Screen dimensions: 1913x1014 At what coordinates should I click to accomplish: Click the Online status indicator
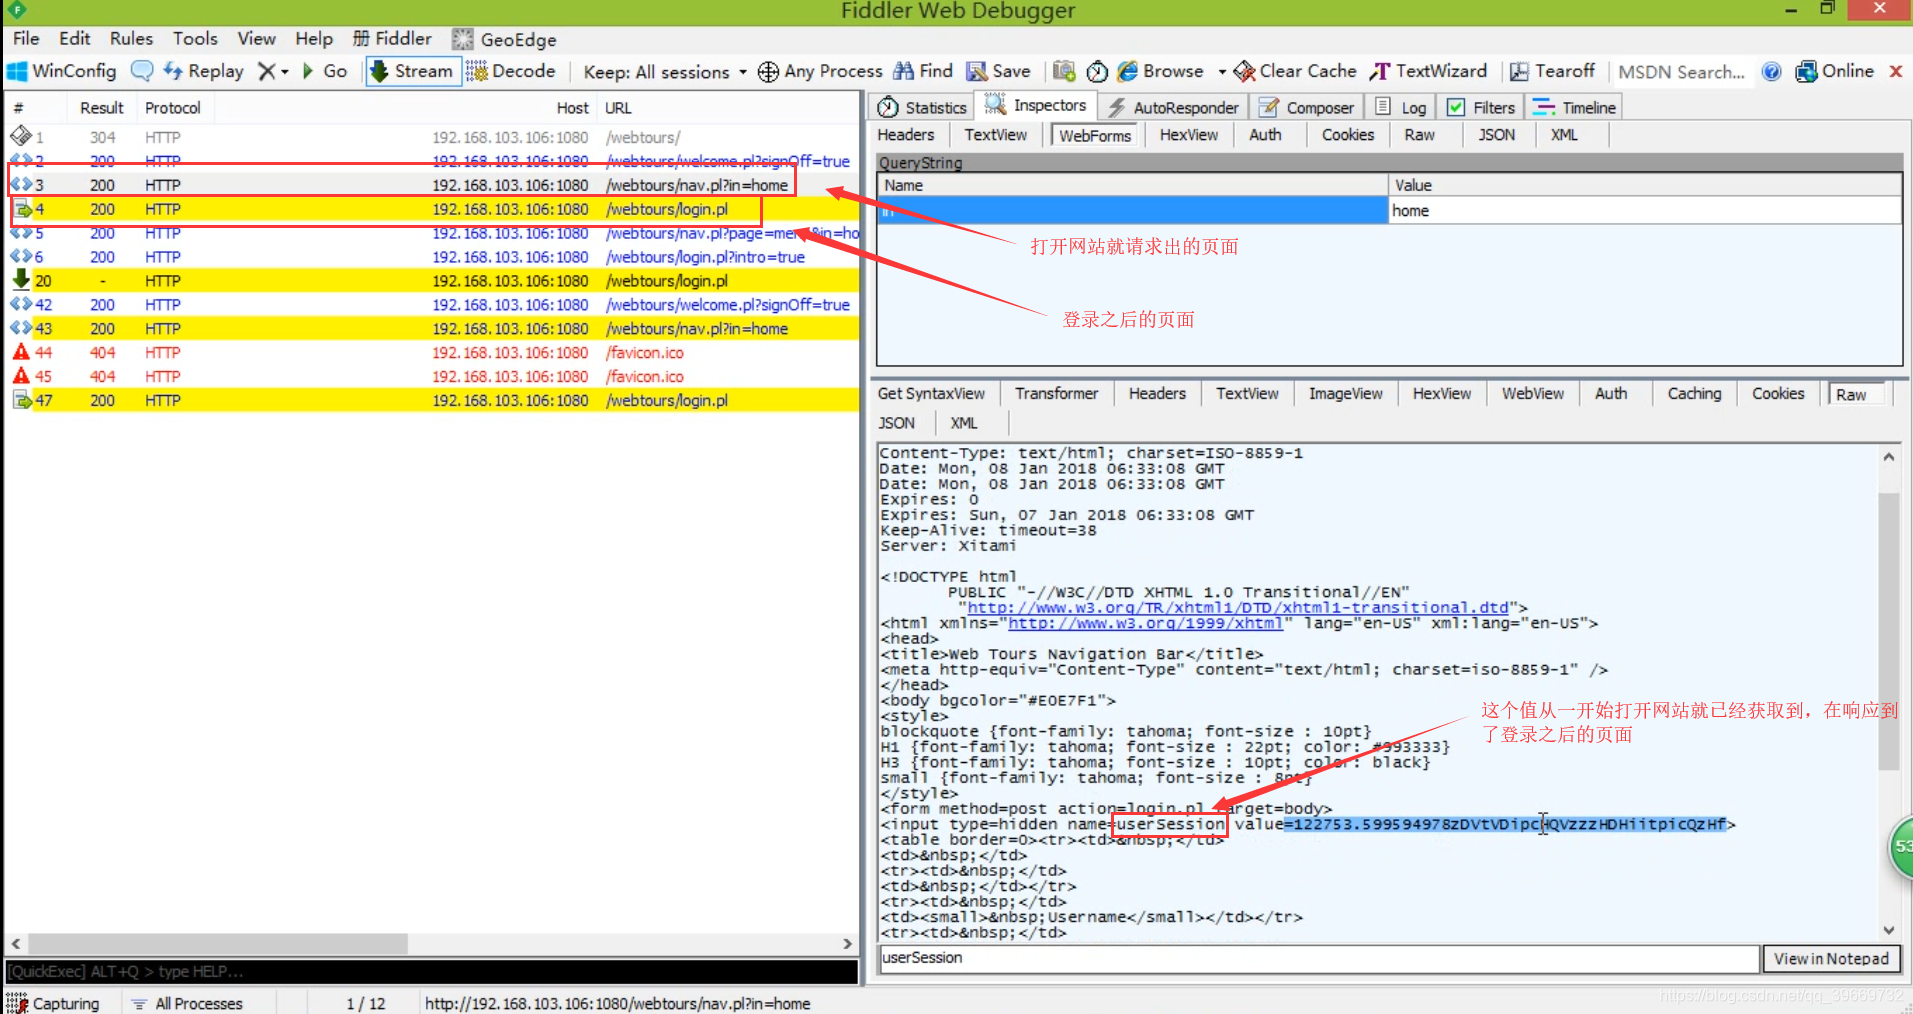(1835, 71)
